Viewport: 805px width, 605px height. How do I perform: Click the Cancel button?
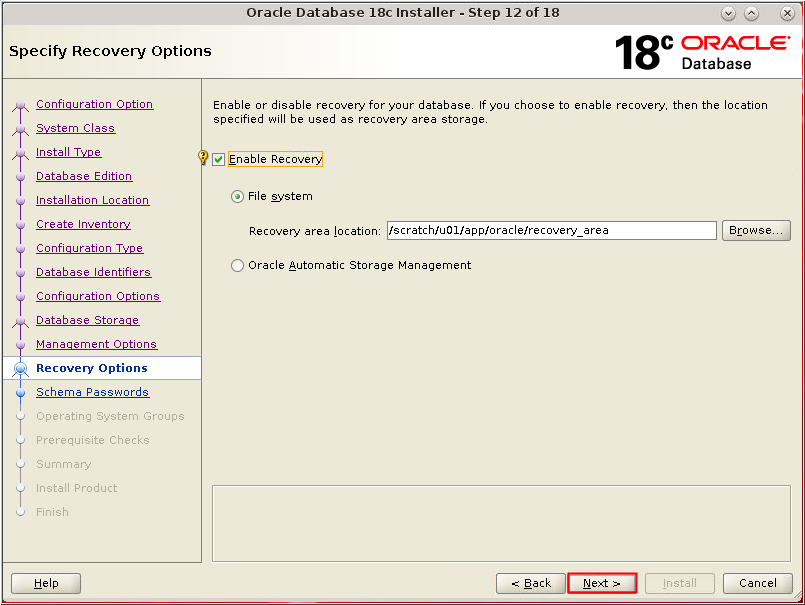point(758,583)
